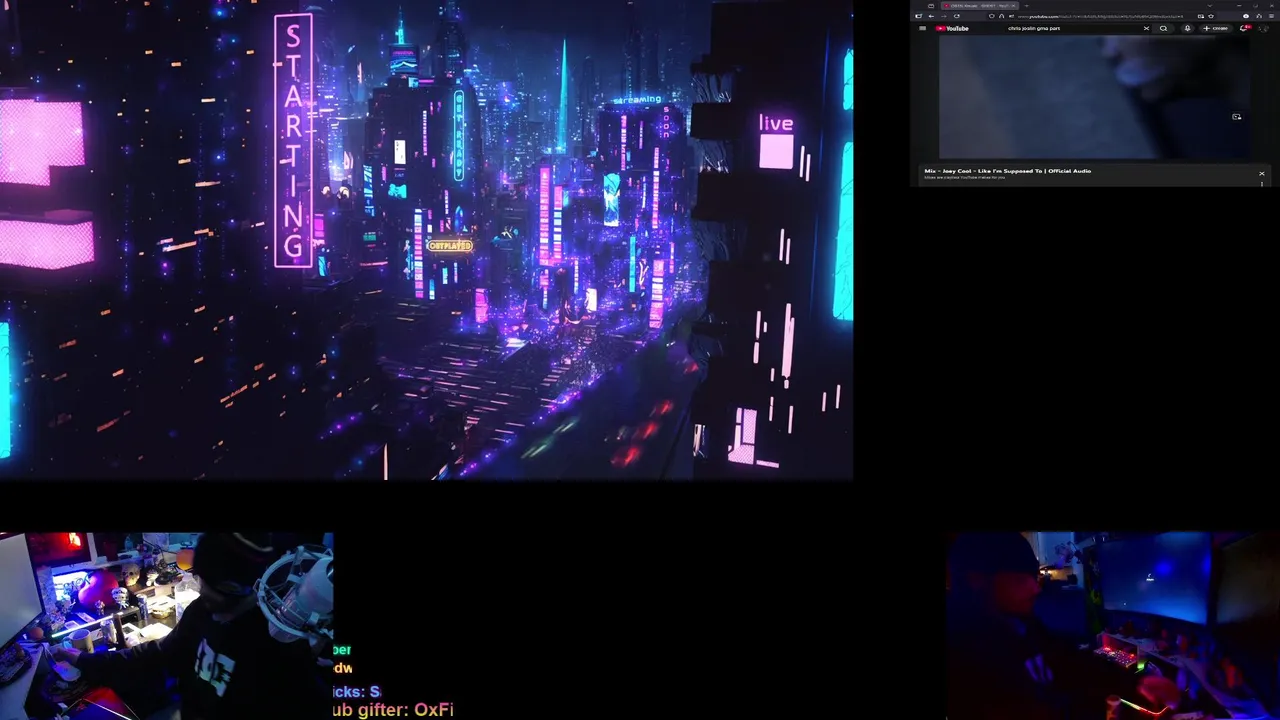Click the YouTube search magnifier button
The image size is (1280, 720).
click(1163, 28)
